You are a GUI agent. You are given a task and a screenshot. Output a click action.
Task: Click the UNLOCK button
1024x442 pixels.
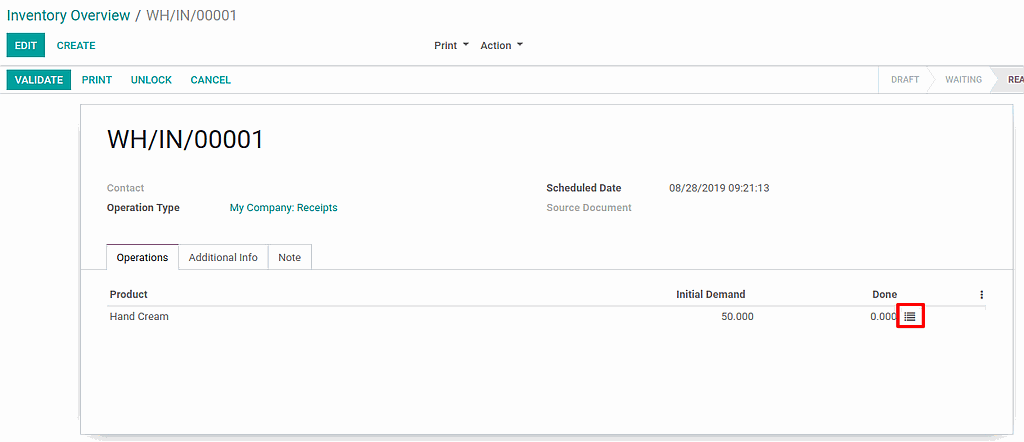pyautogui.click(x=151, y=80)
